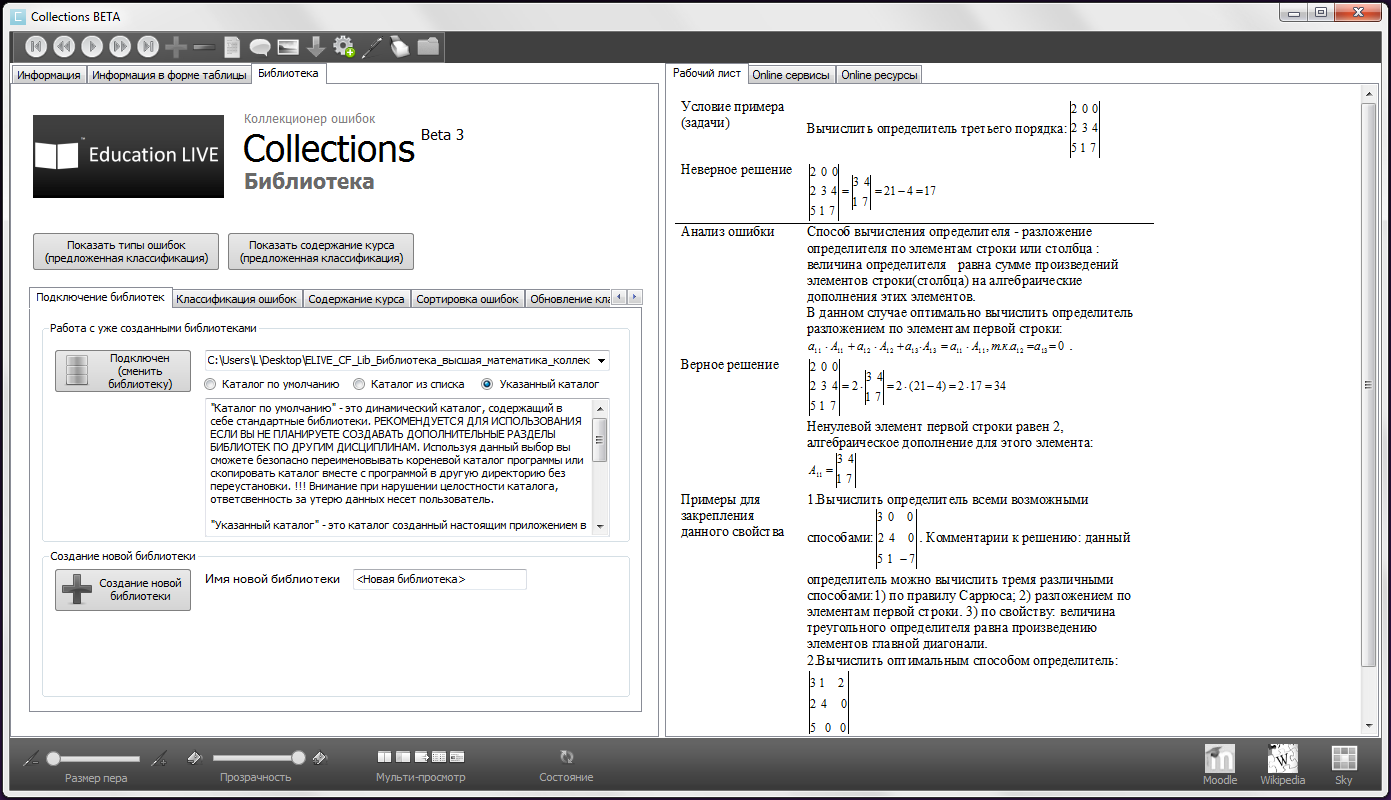Click the down arrow toolbar icon
The image size is (1391, 800).
pyautogui.click(x=316, y=46)
